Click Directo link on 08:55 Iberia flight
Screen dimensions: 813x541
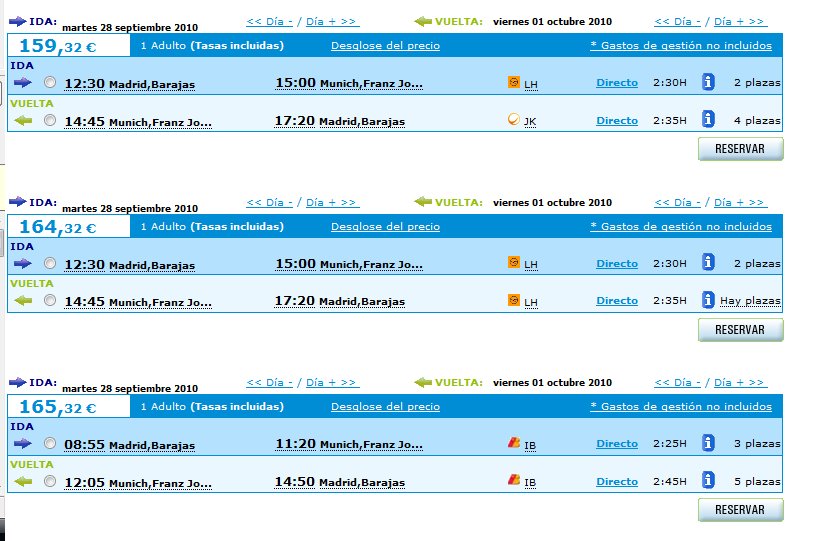point(617,443)
